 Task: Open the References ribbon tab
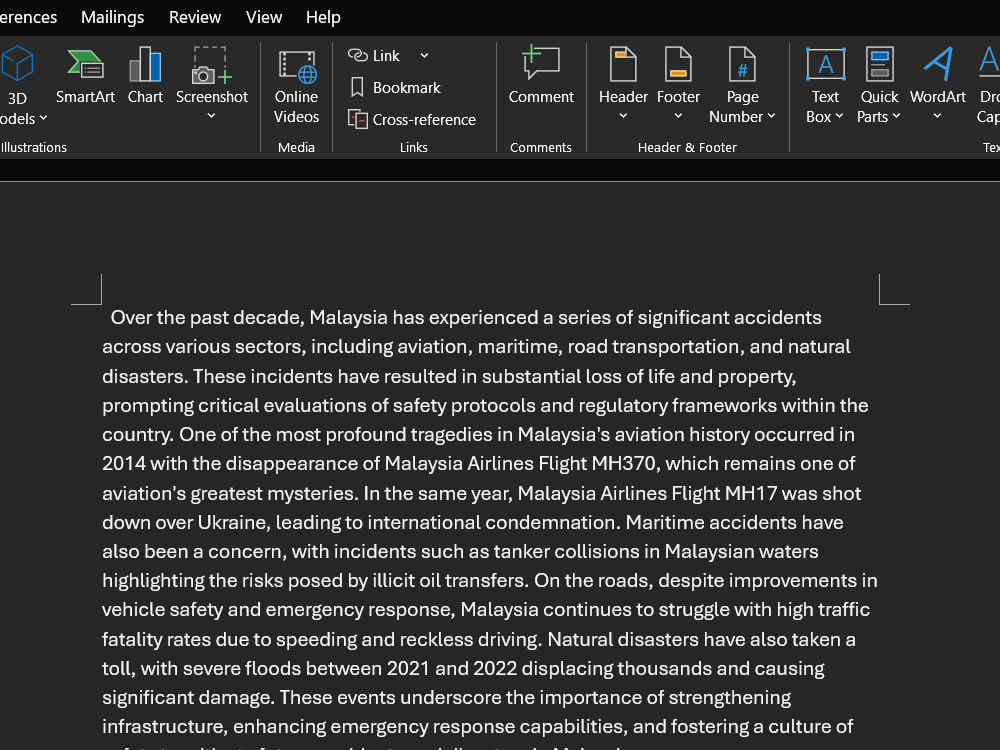click(28, 17)
